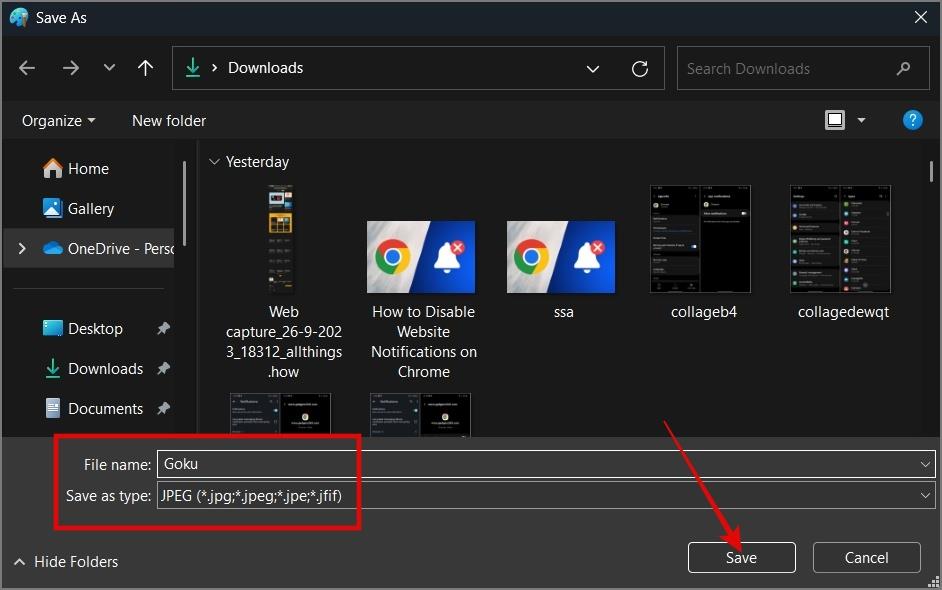This screenshot has width=942, height=590.
Task: Click the pin icon next to Documents
Action: [163, 409]
